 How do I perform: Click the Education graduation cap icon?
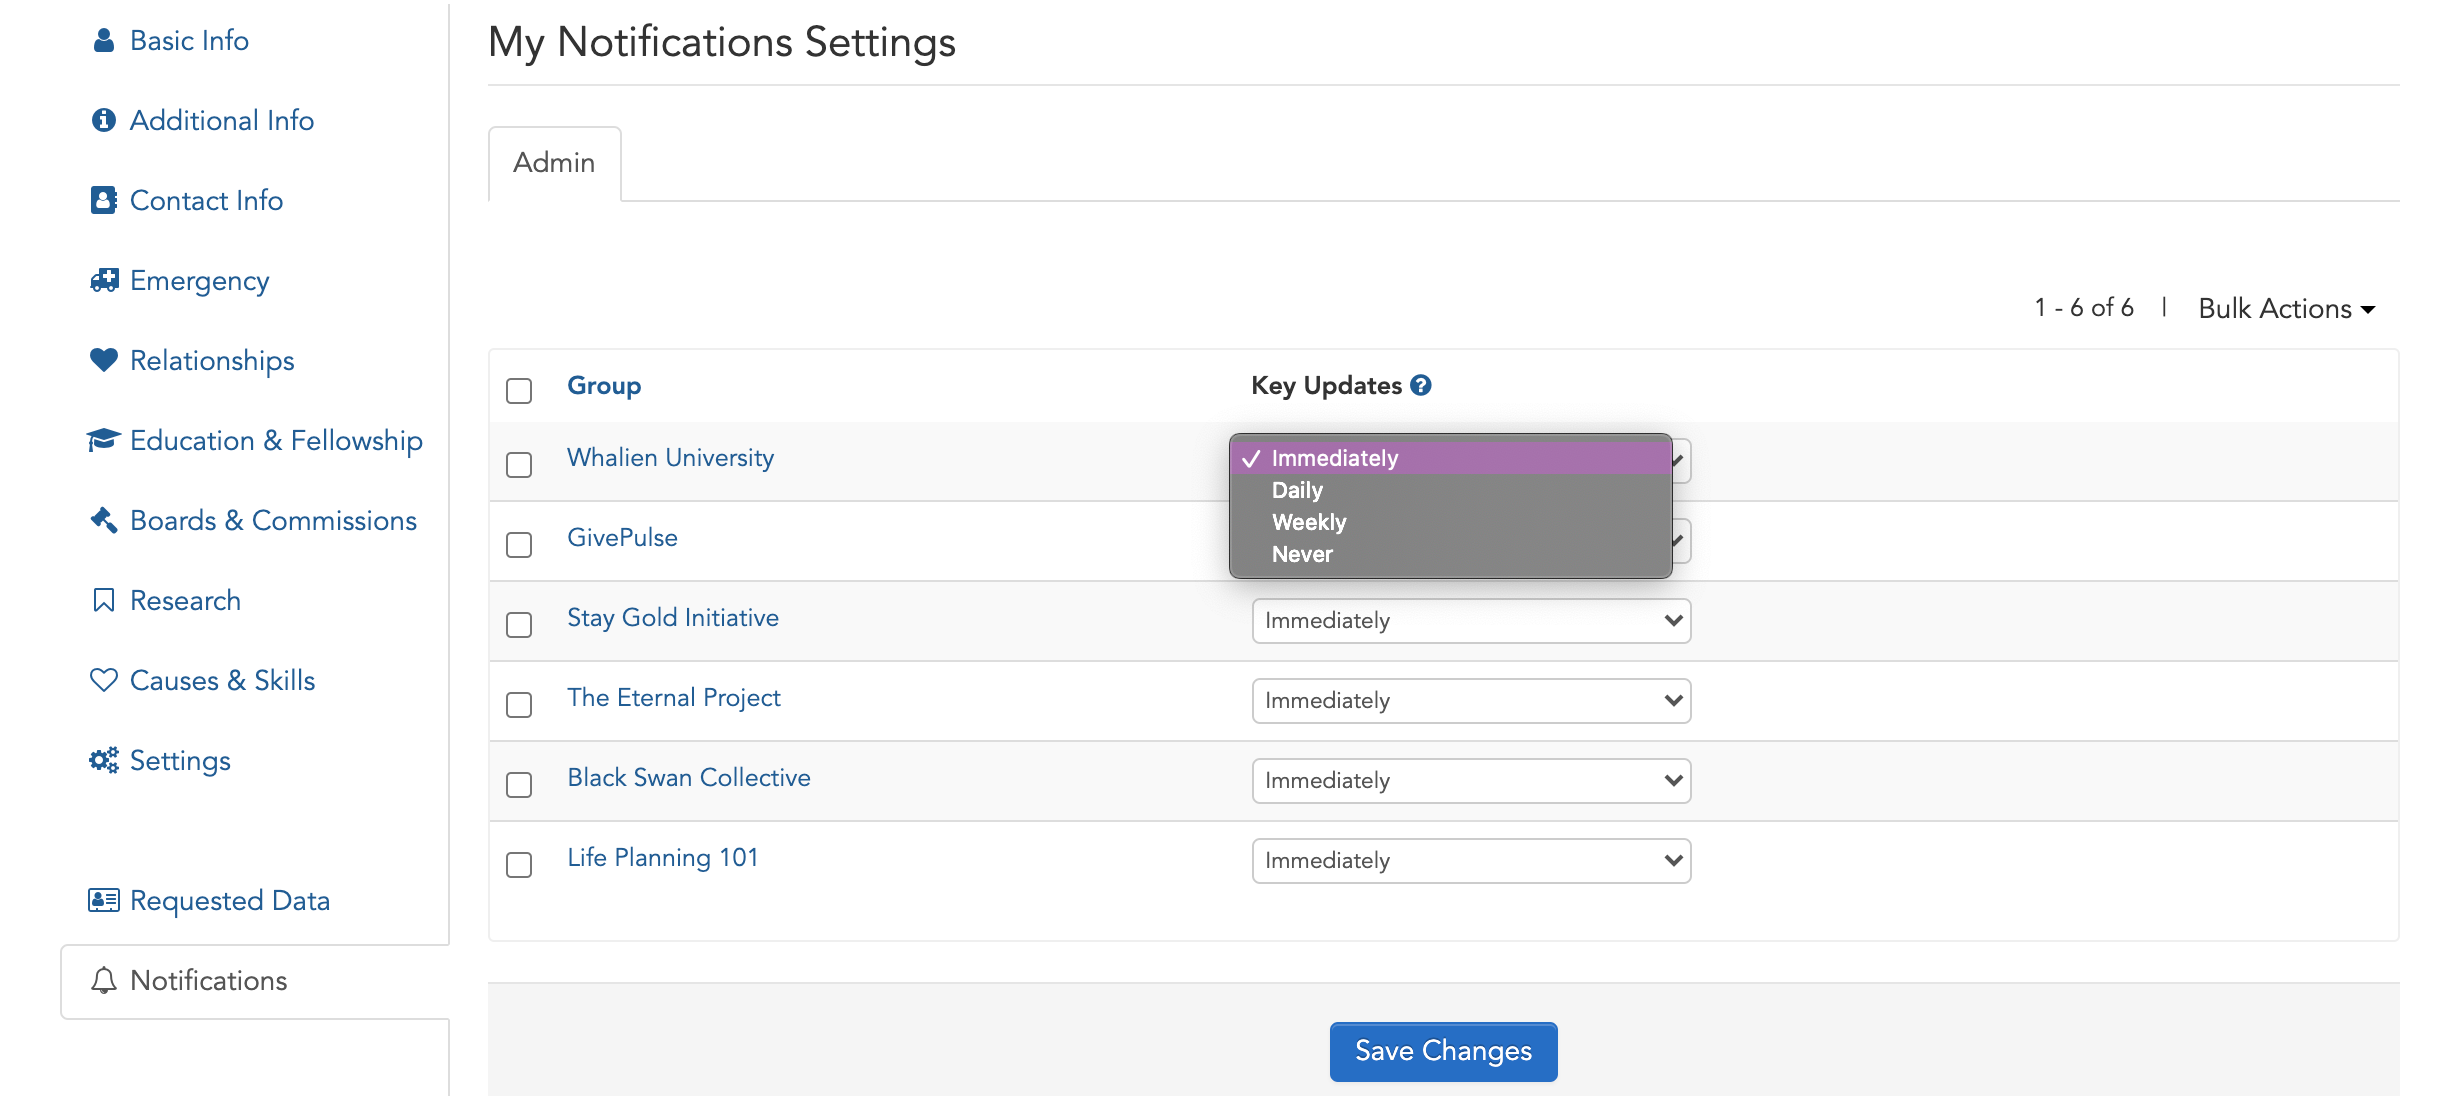click(103, 440)
